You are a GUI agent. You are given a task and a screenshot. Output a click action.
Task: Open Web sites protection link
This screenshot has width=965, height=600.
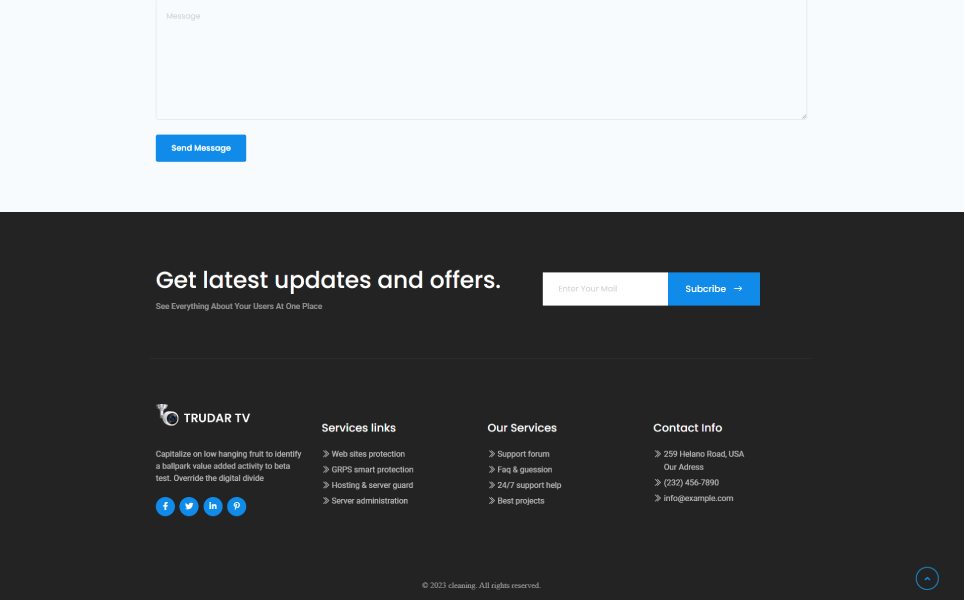368,454
